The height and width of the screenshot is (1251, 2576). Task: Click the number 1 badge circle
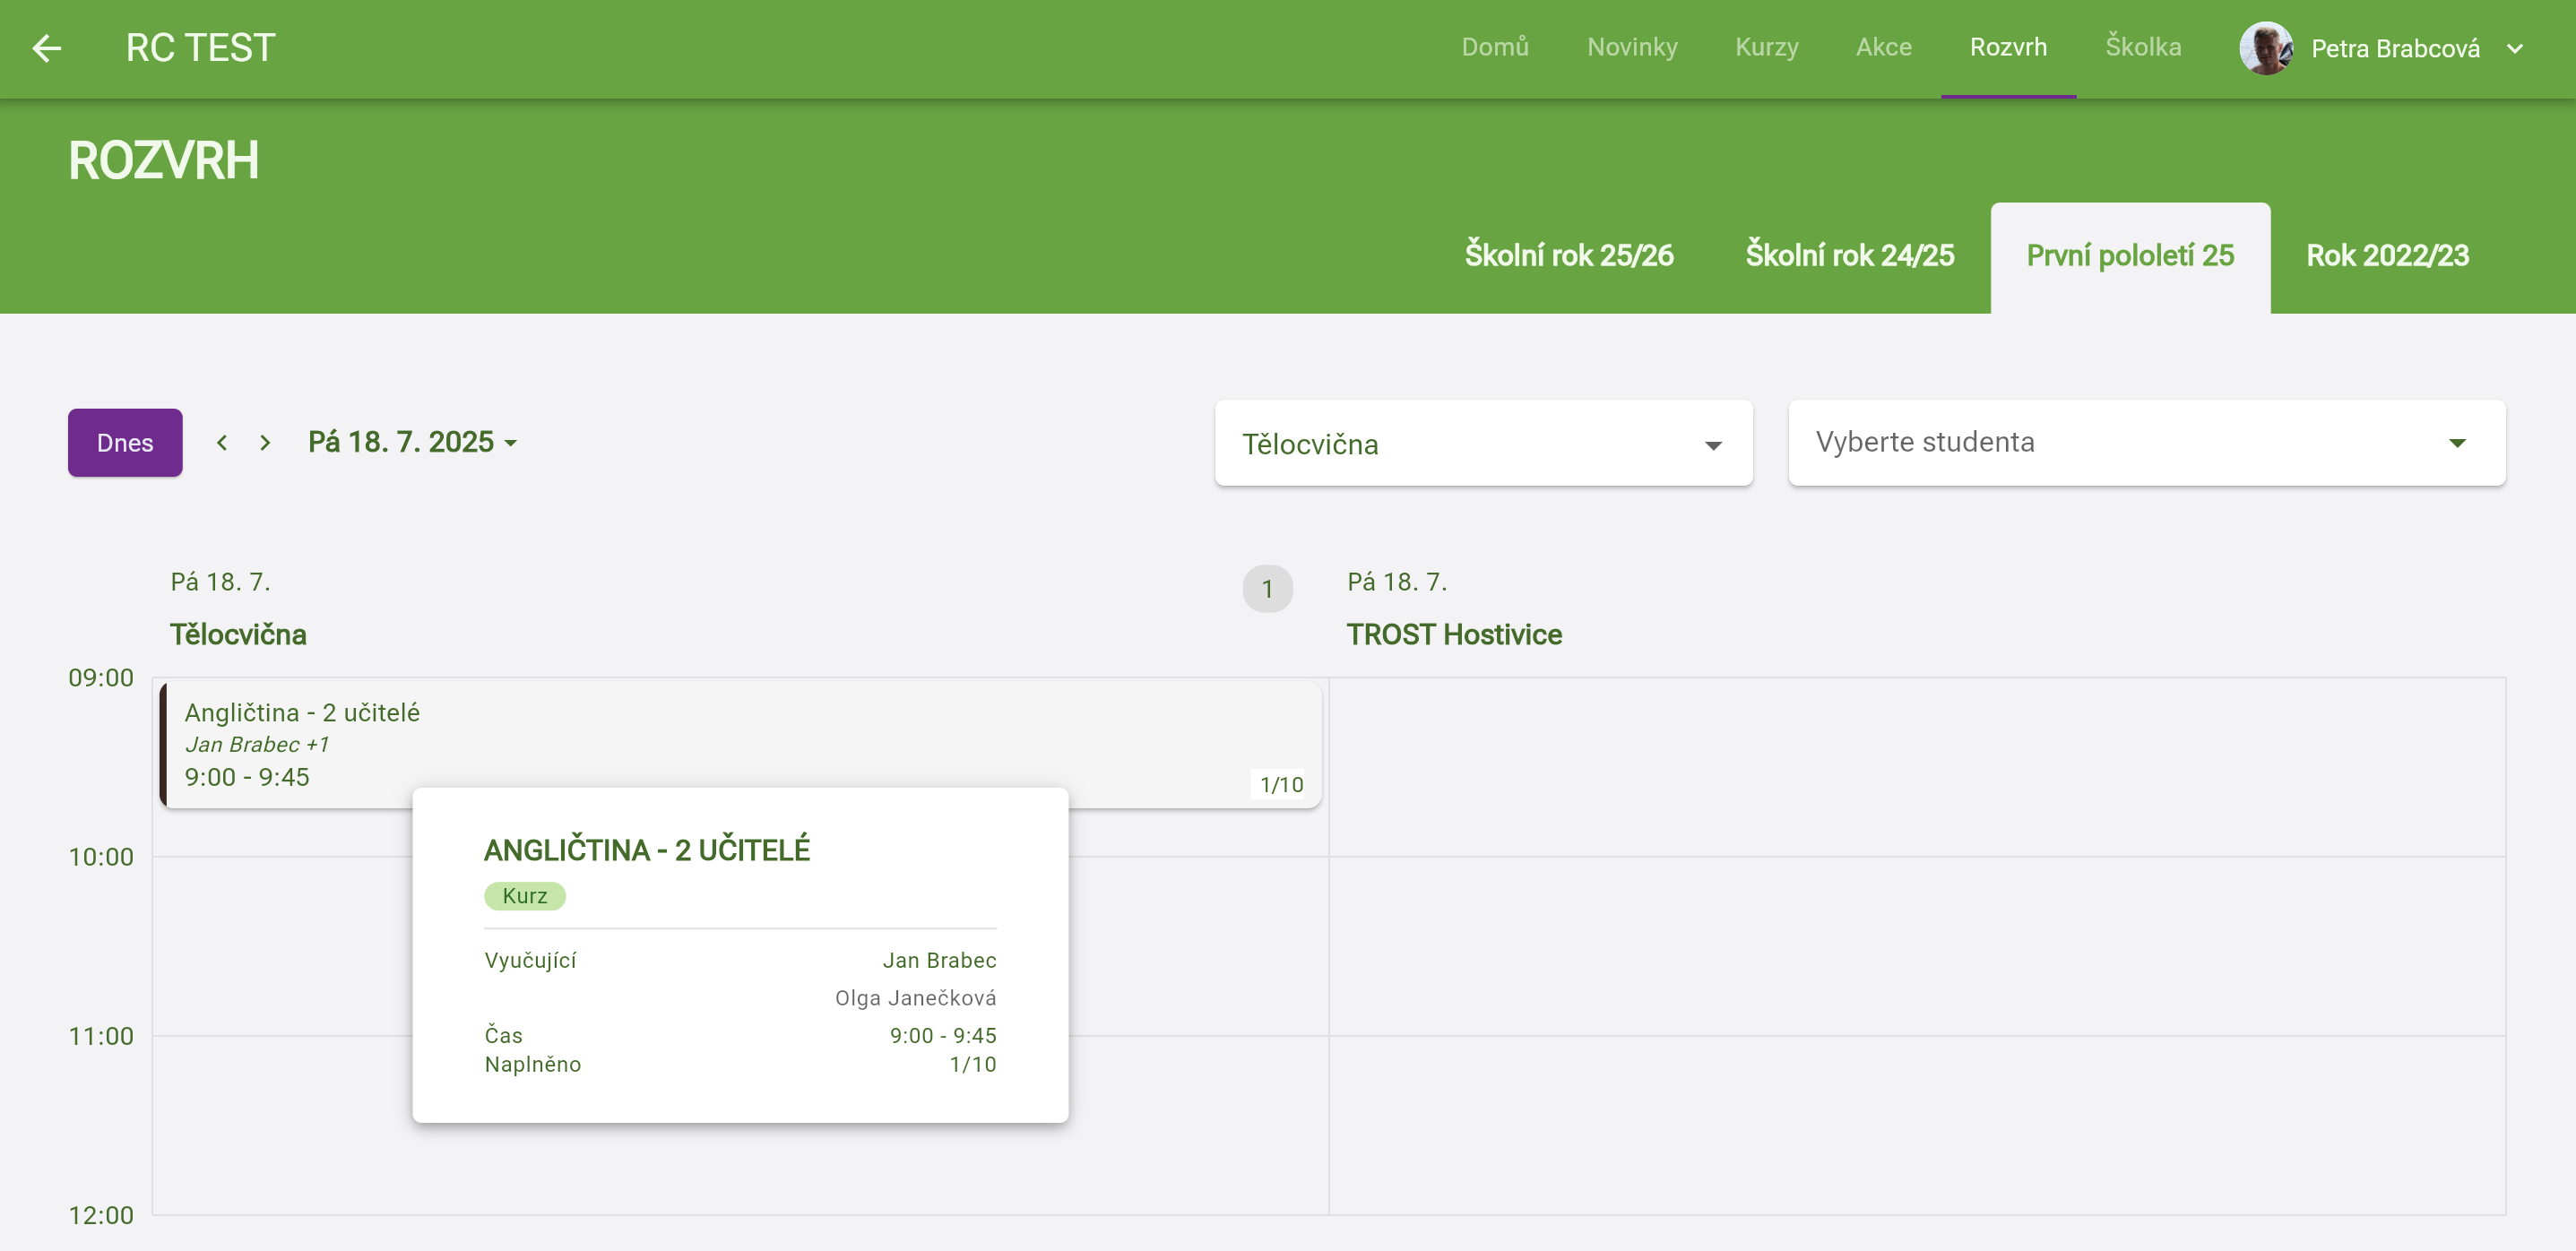coord(1267,588)
